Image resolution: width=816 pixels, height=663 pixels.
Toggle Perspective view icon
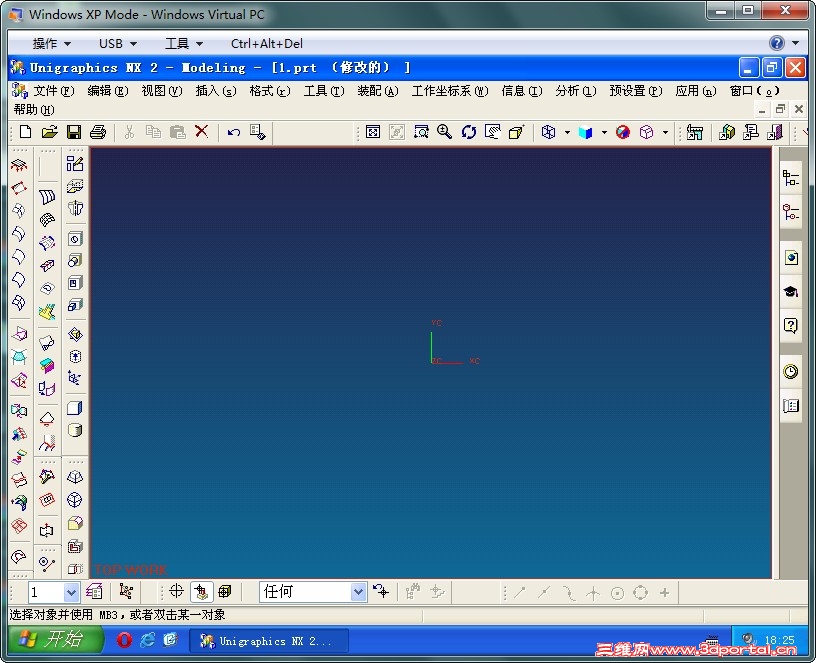coord(516,132)
